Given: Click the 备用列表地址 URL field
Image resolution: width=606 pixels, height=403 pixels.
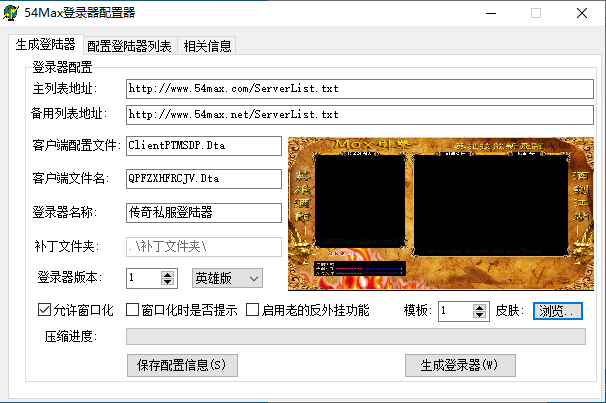Looking at the screenshot, I should pos(360,114).
